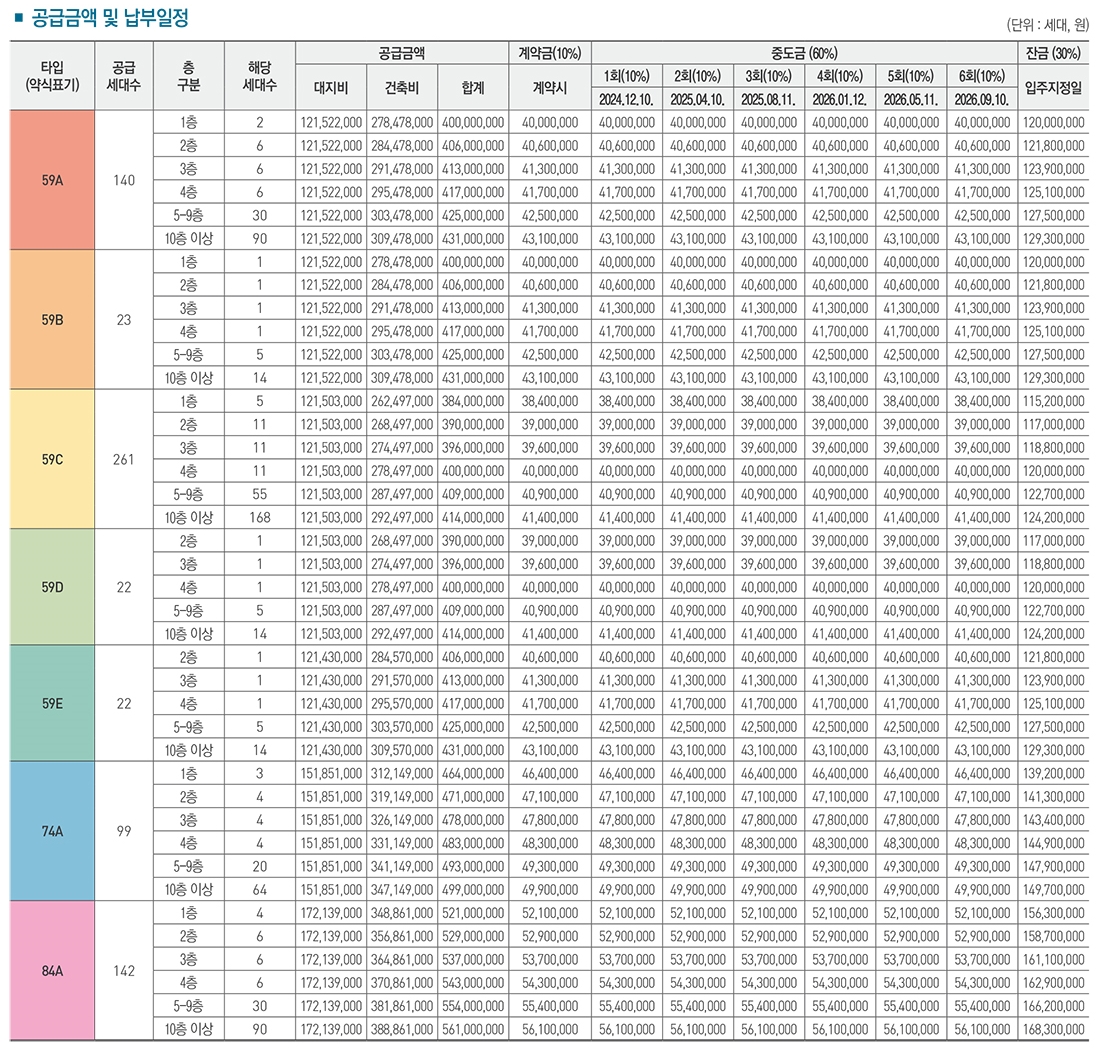1100x1054 pixels.
Task: Select the orange 59B type cell
Action: point(53,320)
